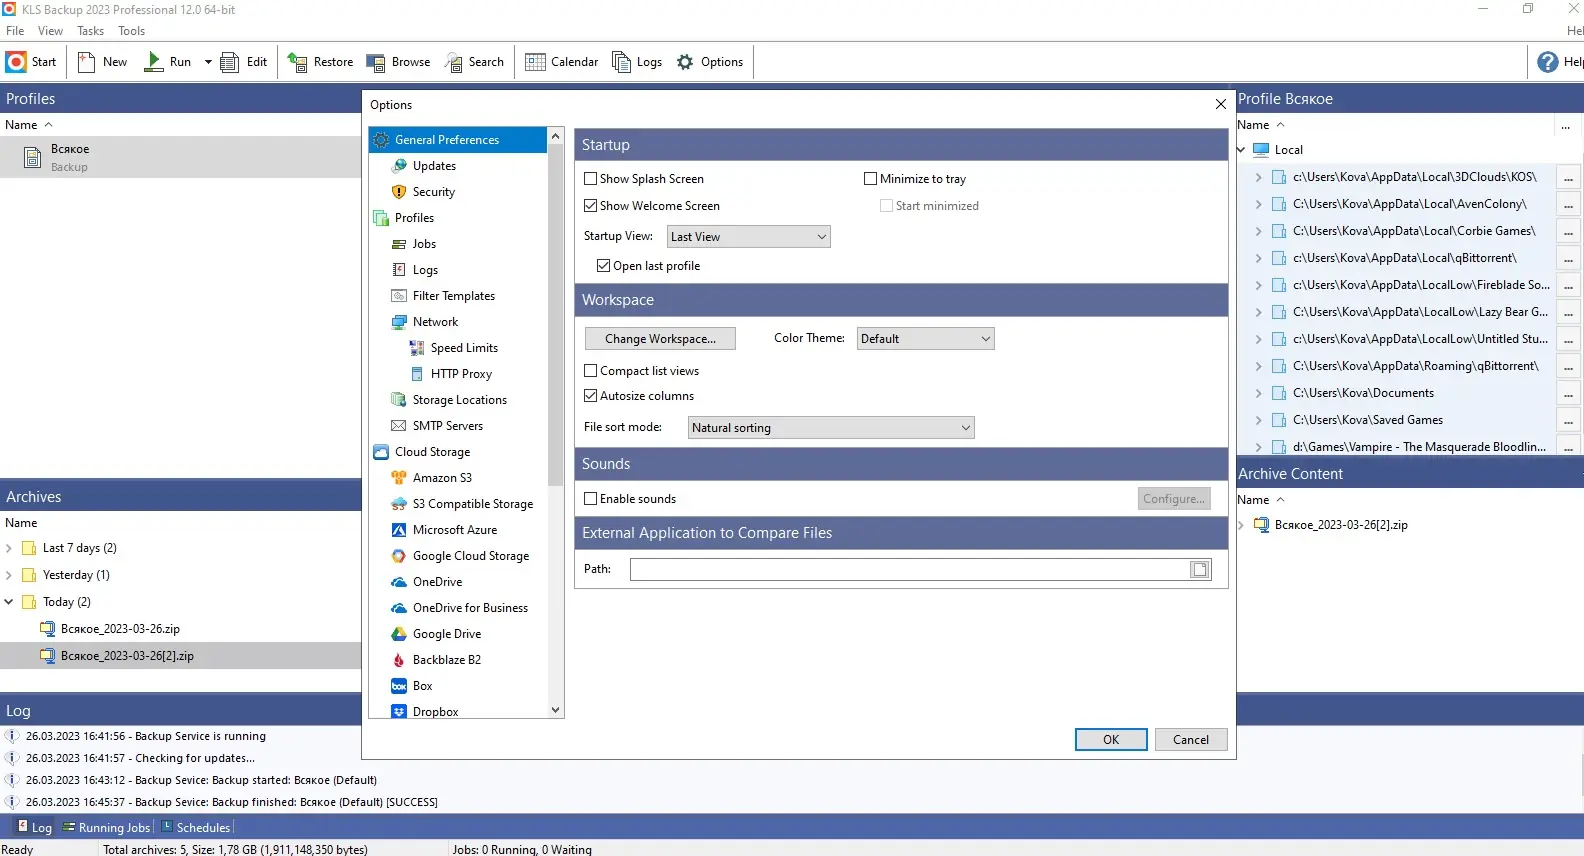Toggle Show Splash Screen checkbox
Screen dimensions: 1584x856
591,179
